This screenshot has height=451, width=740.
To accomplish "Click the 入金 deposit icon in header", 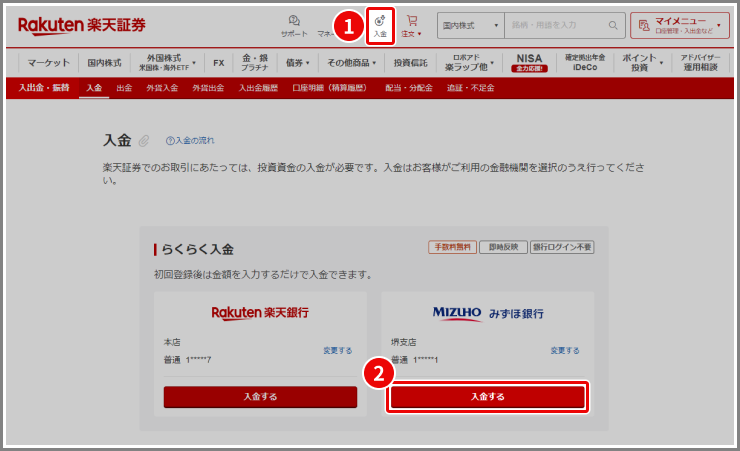I will click(380, 26).
